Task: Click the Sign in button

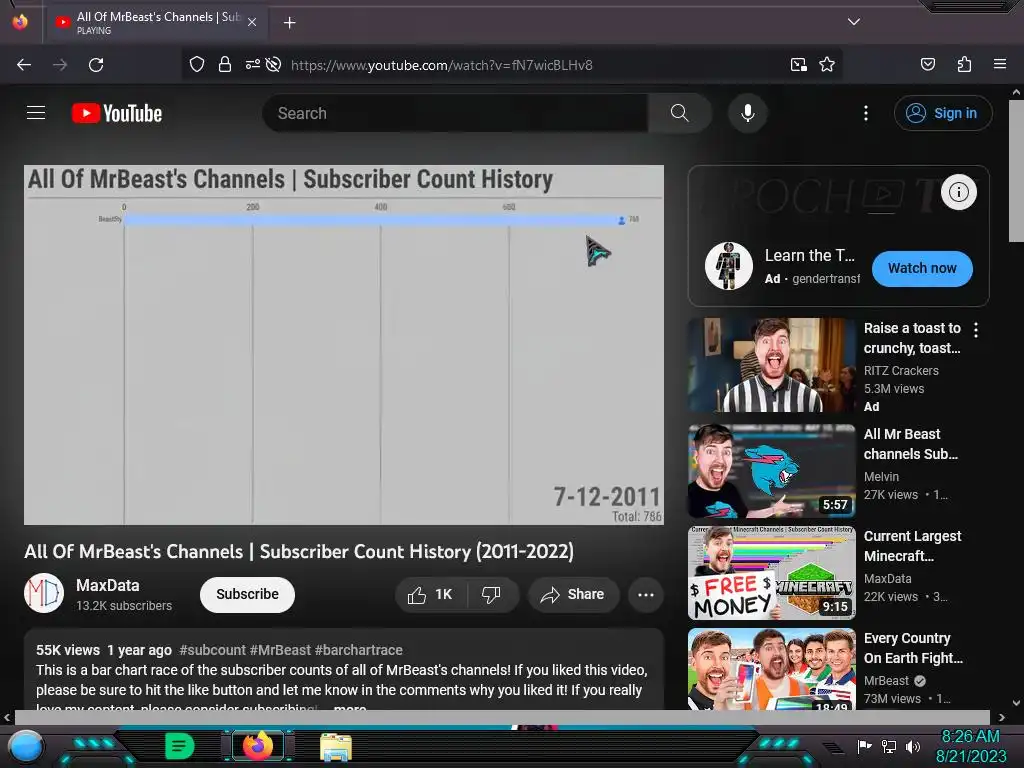Action: [x=942, y=113]
